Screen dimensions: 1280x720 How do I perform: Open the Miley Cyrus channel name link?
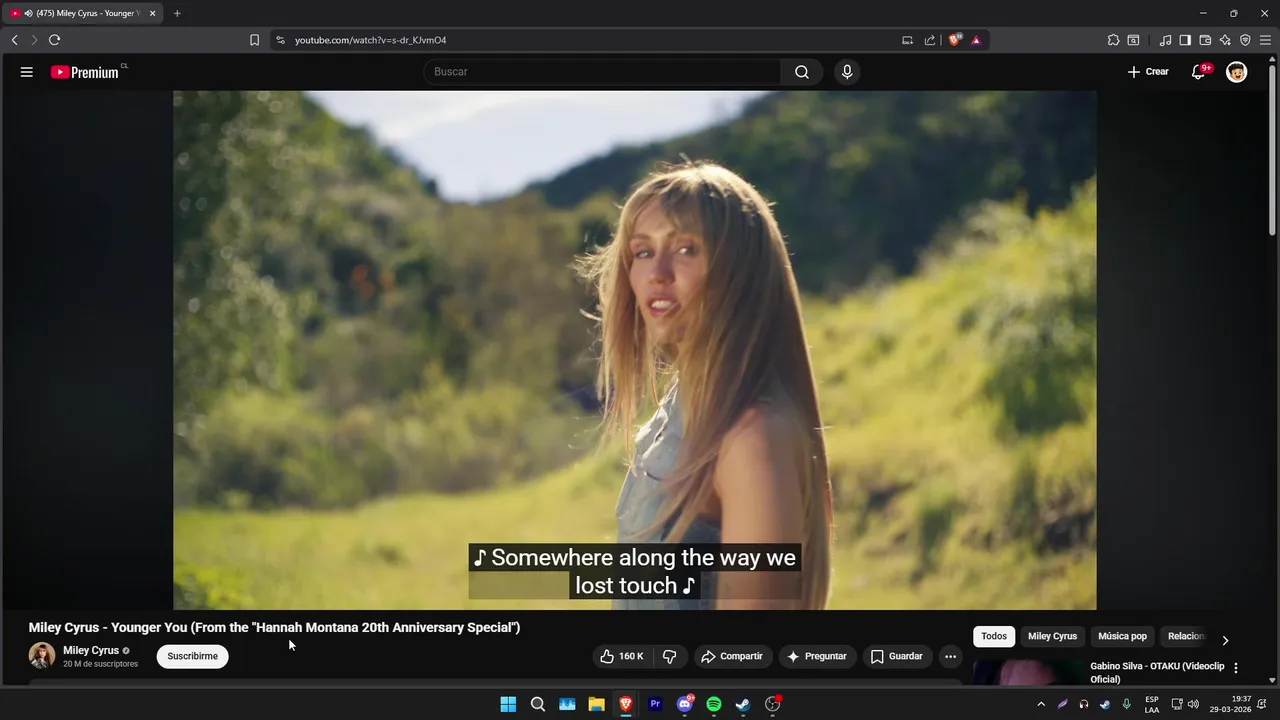click(91, 650)
